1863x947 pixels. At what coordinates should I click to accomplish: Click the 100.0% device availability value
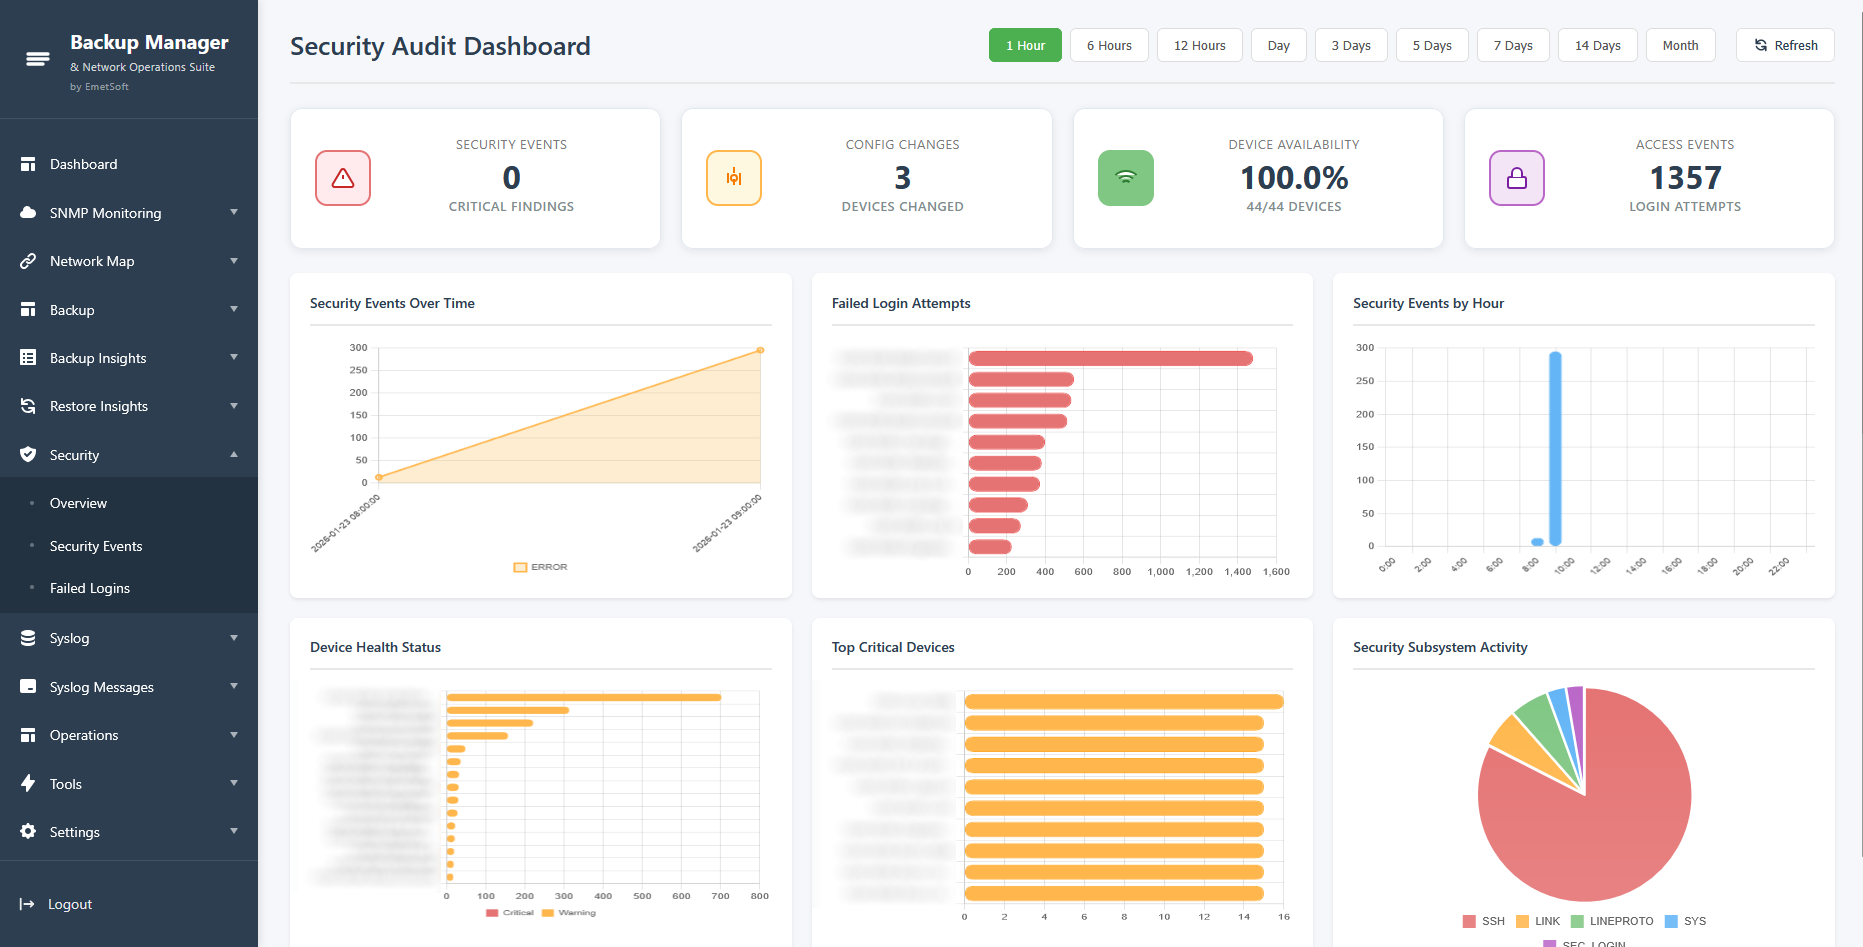point(1294,178)
